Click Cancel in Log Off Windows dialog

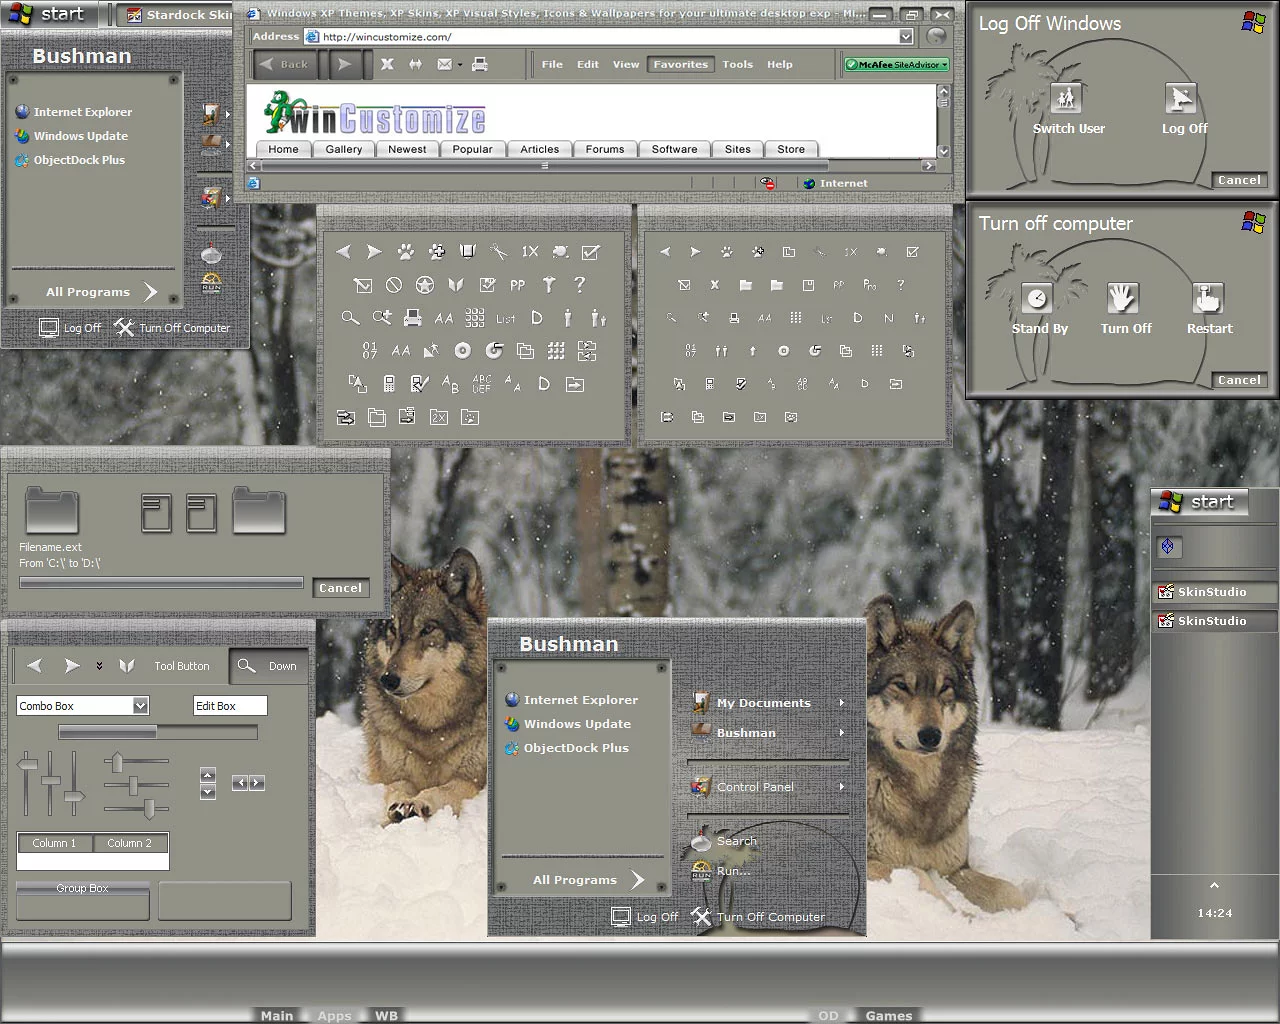pos(1238,180)
